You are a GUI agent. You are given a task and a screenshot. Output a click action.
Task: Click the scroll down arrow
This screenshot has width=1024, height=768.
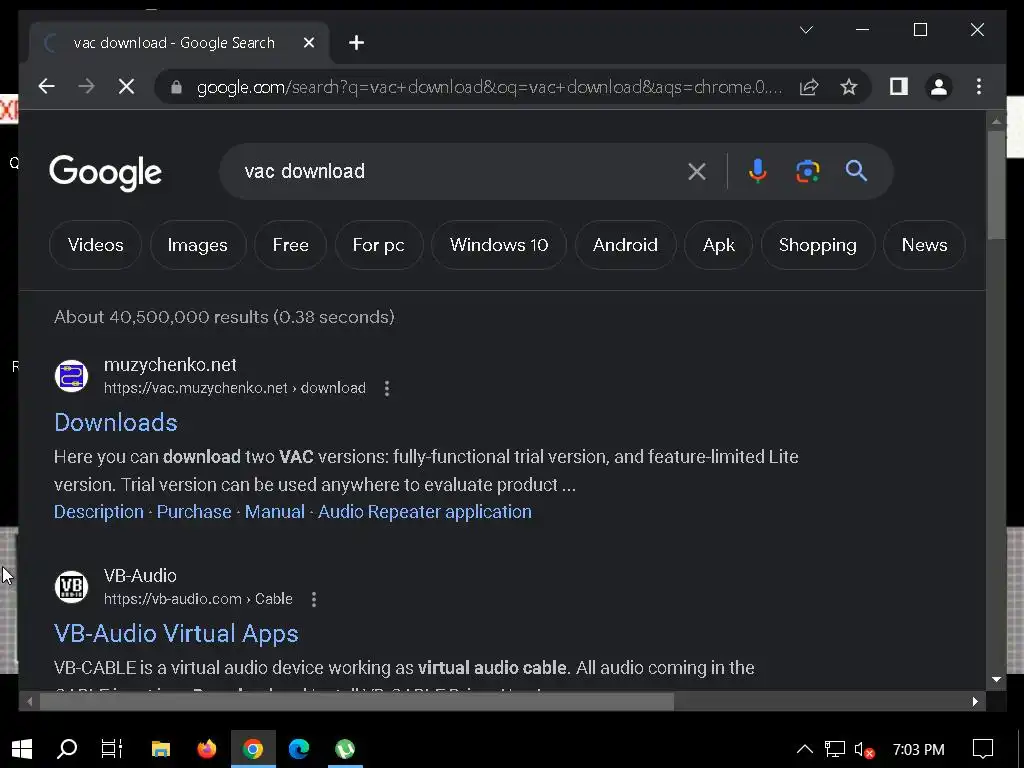pyautogui.click(x=996, y=679)
